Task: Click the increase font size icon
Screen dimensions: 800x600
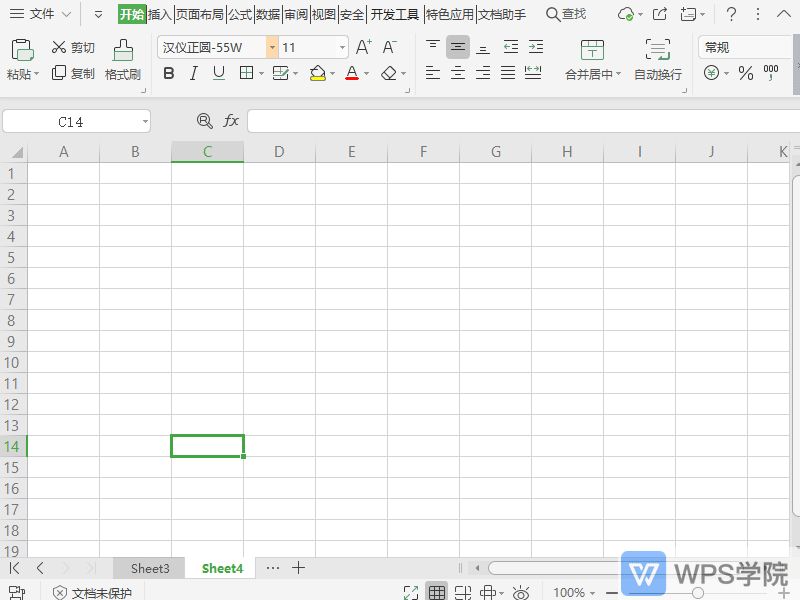Action: (x=364, y=47)
